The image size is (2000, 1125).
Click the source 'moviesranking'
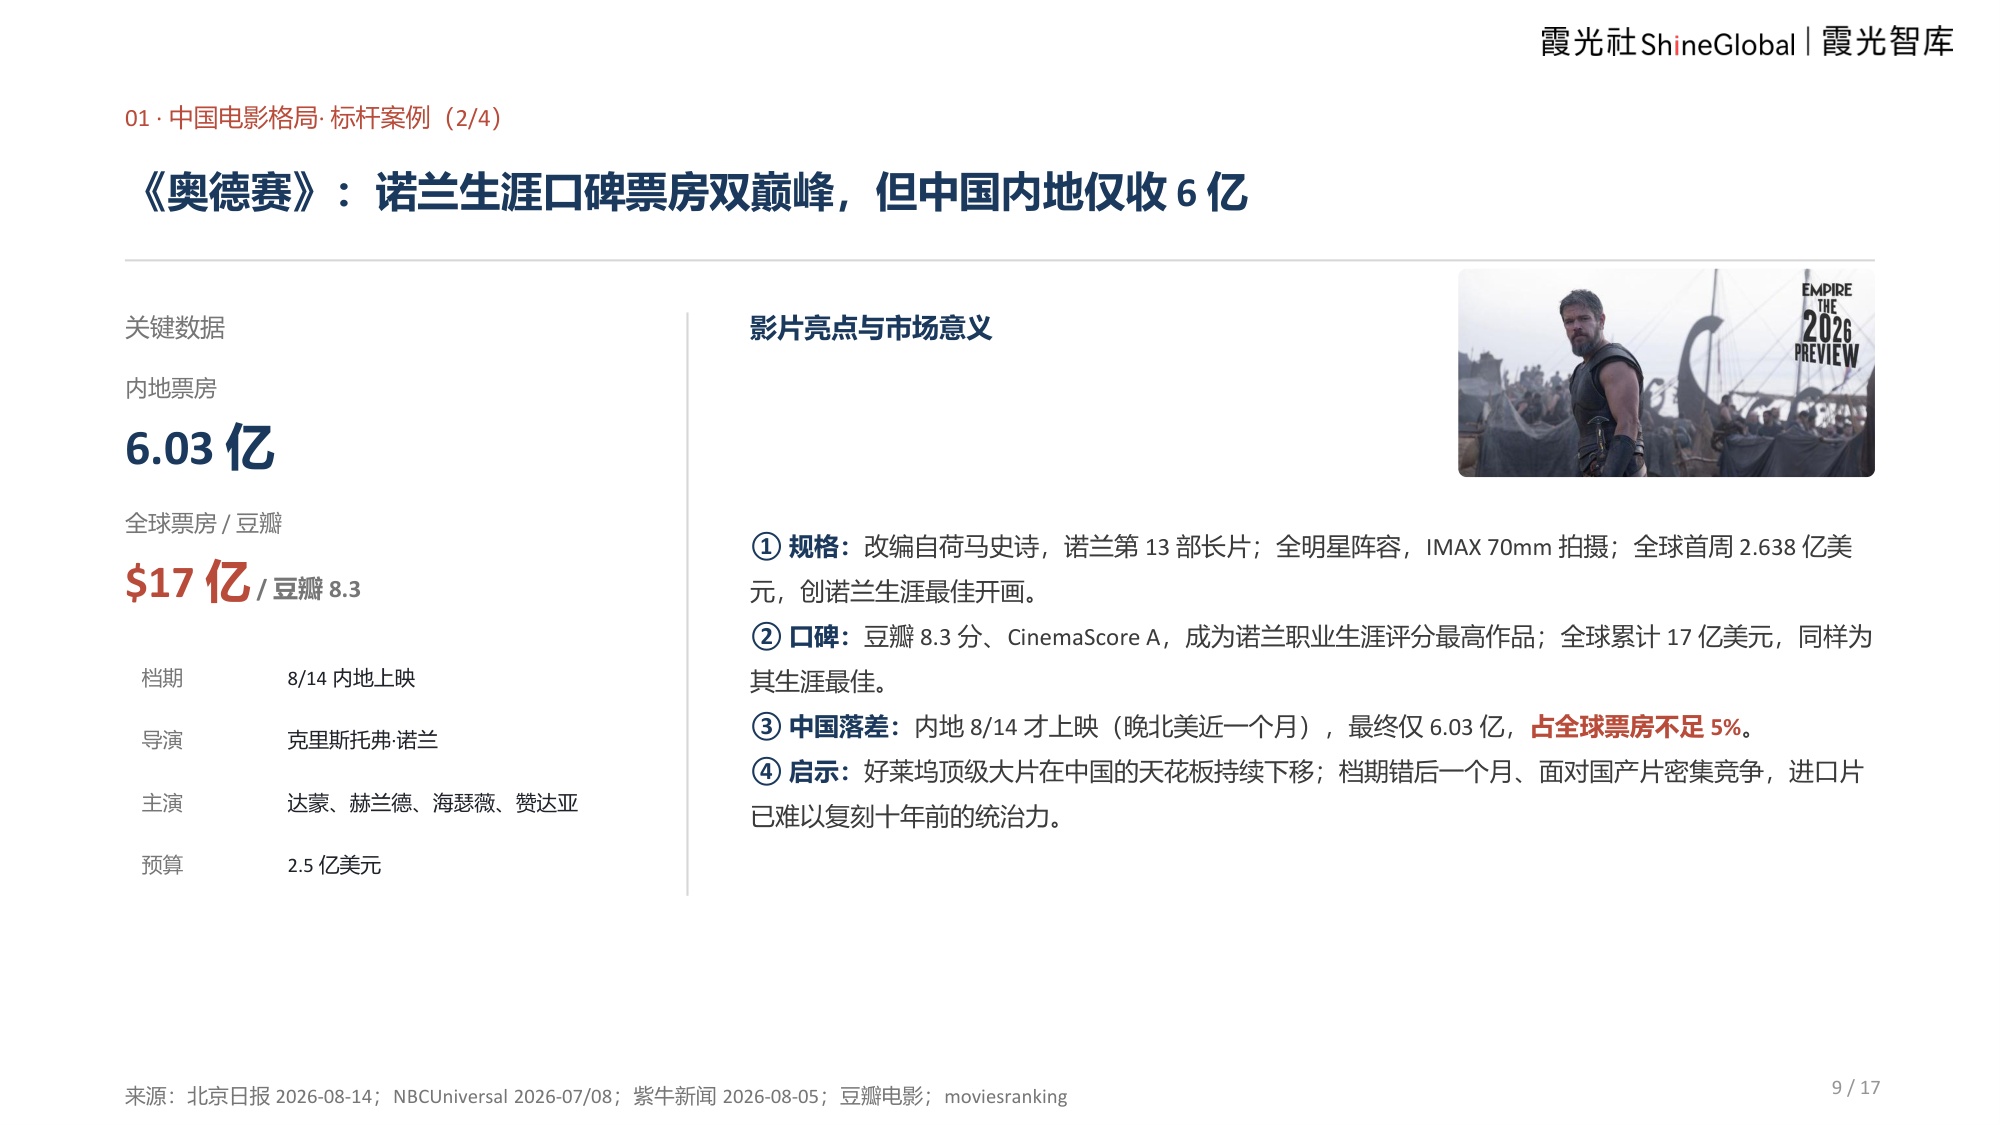pyautogui.click(x=1006, y=1097)
